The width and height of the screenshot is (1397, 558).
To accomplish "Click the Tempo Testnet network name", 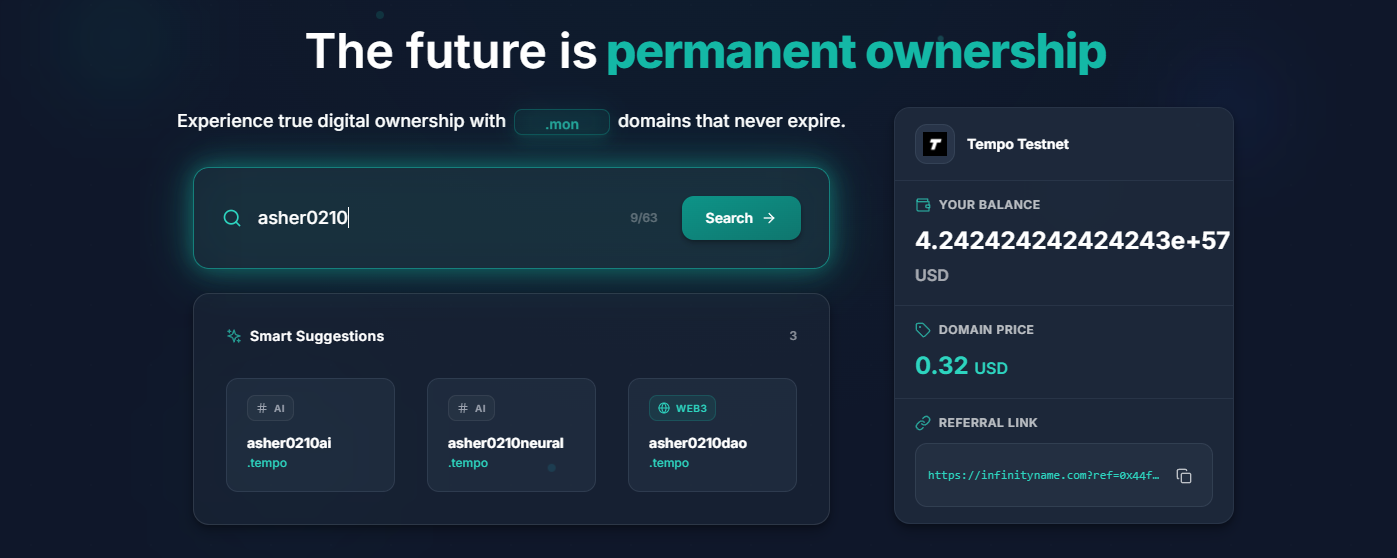I will [x=1017, y=144].
